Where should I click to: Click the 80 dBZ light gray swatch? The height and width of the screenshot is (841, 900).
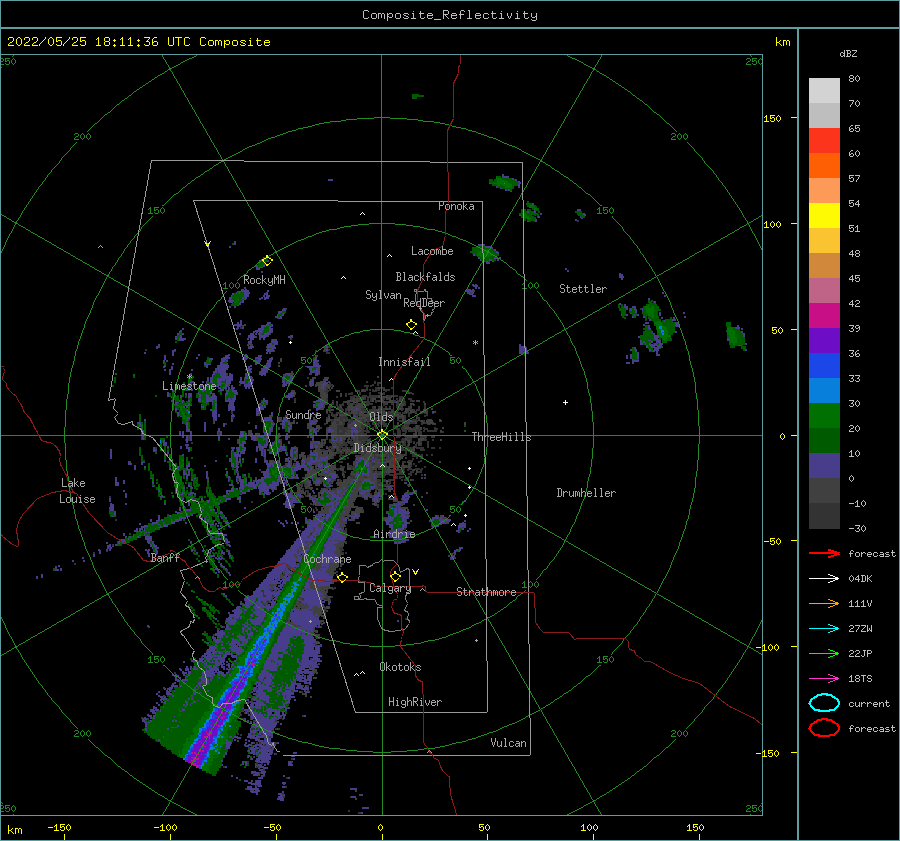coord(824,90)
